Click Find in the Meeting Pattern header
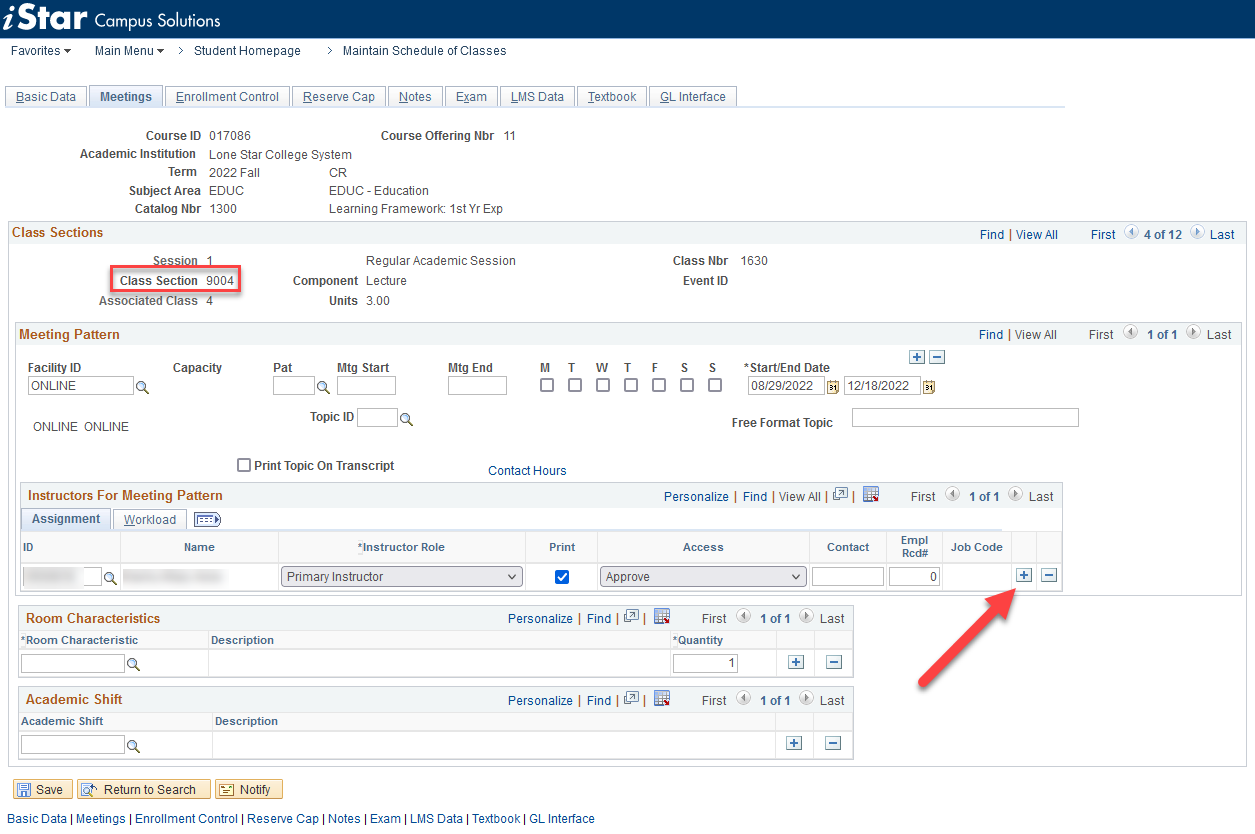This screenshot has width=1255, height=834. (991, 335)
